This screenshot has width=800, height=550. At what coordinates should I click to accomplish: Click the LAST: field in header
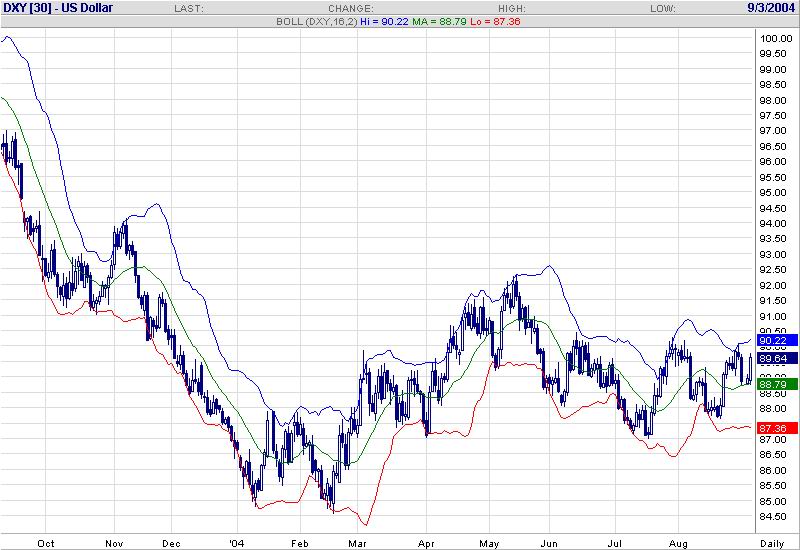[216, 8]
